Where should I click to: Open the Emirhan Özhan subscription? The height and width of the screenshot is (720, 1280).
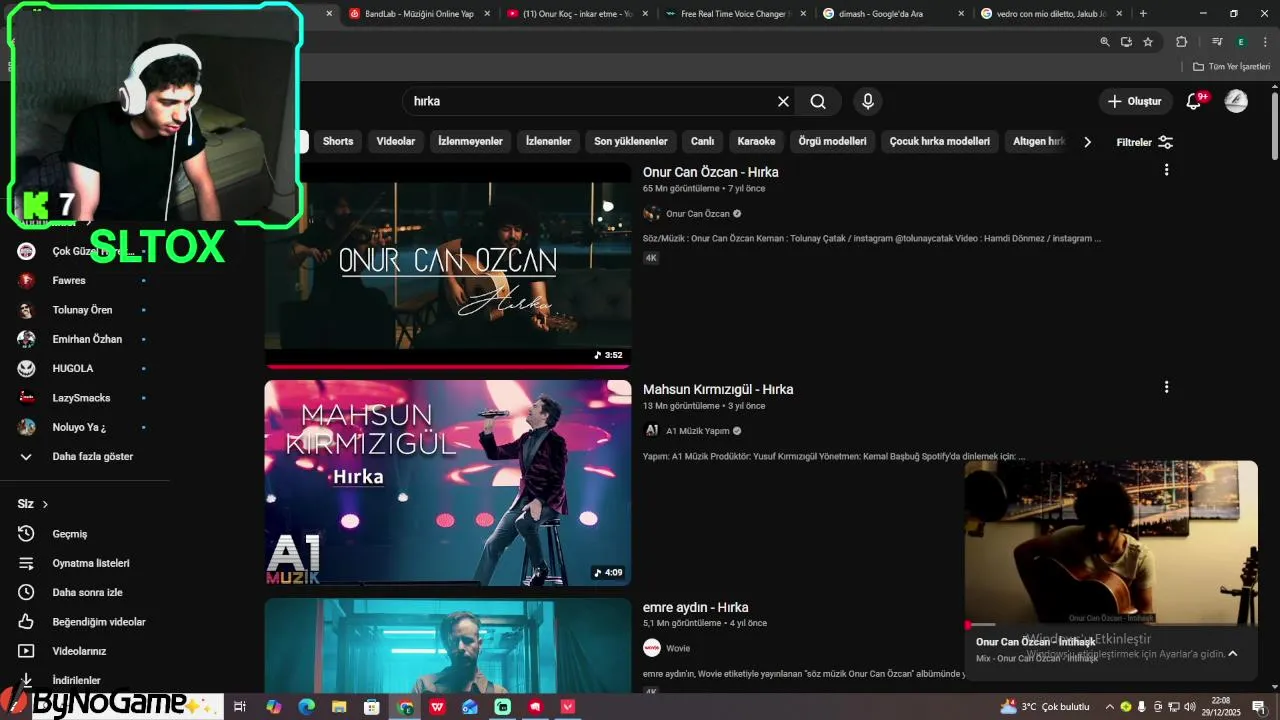tap(85, 339)
